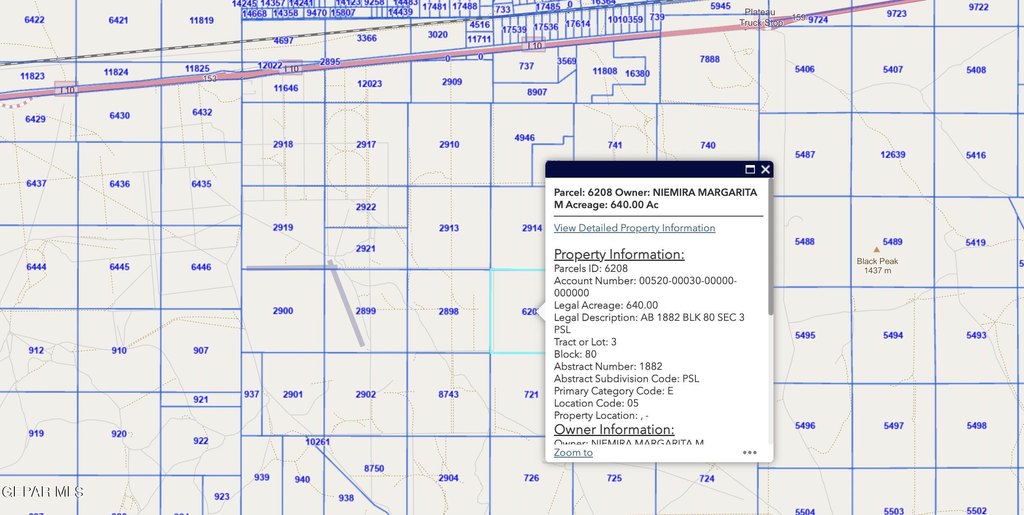Select parcel 10261 on the map
The width and height of the screenshot is (1024, 515).
[317, 441]
